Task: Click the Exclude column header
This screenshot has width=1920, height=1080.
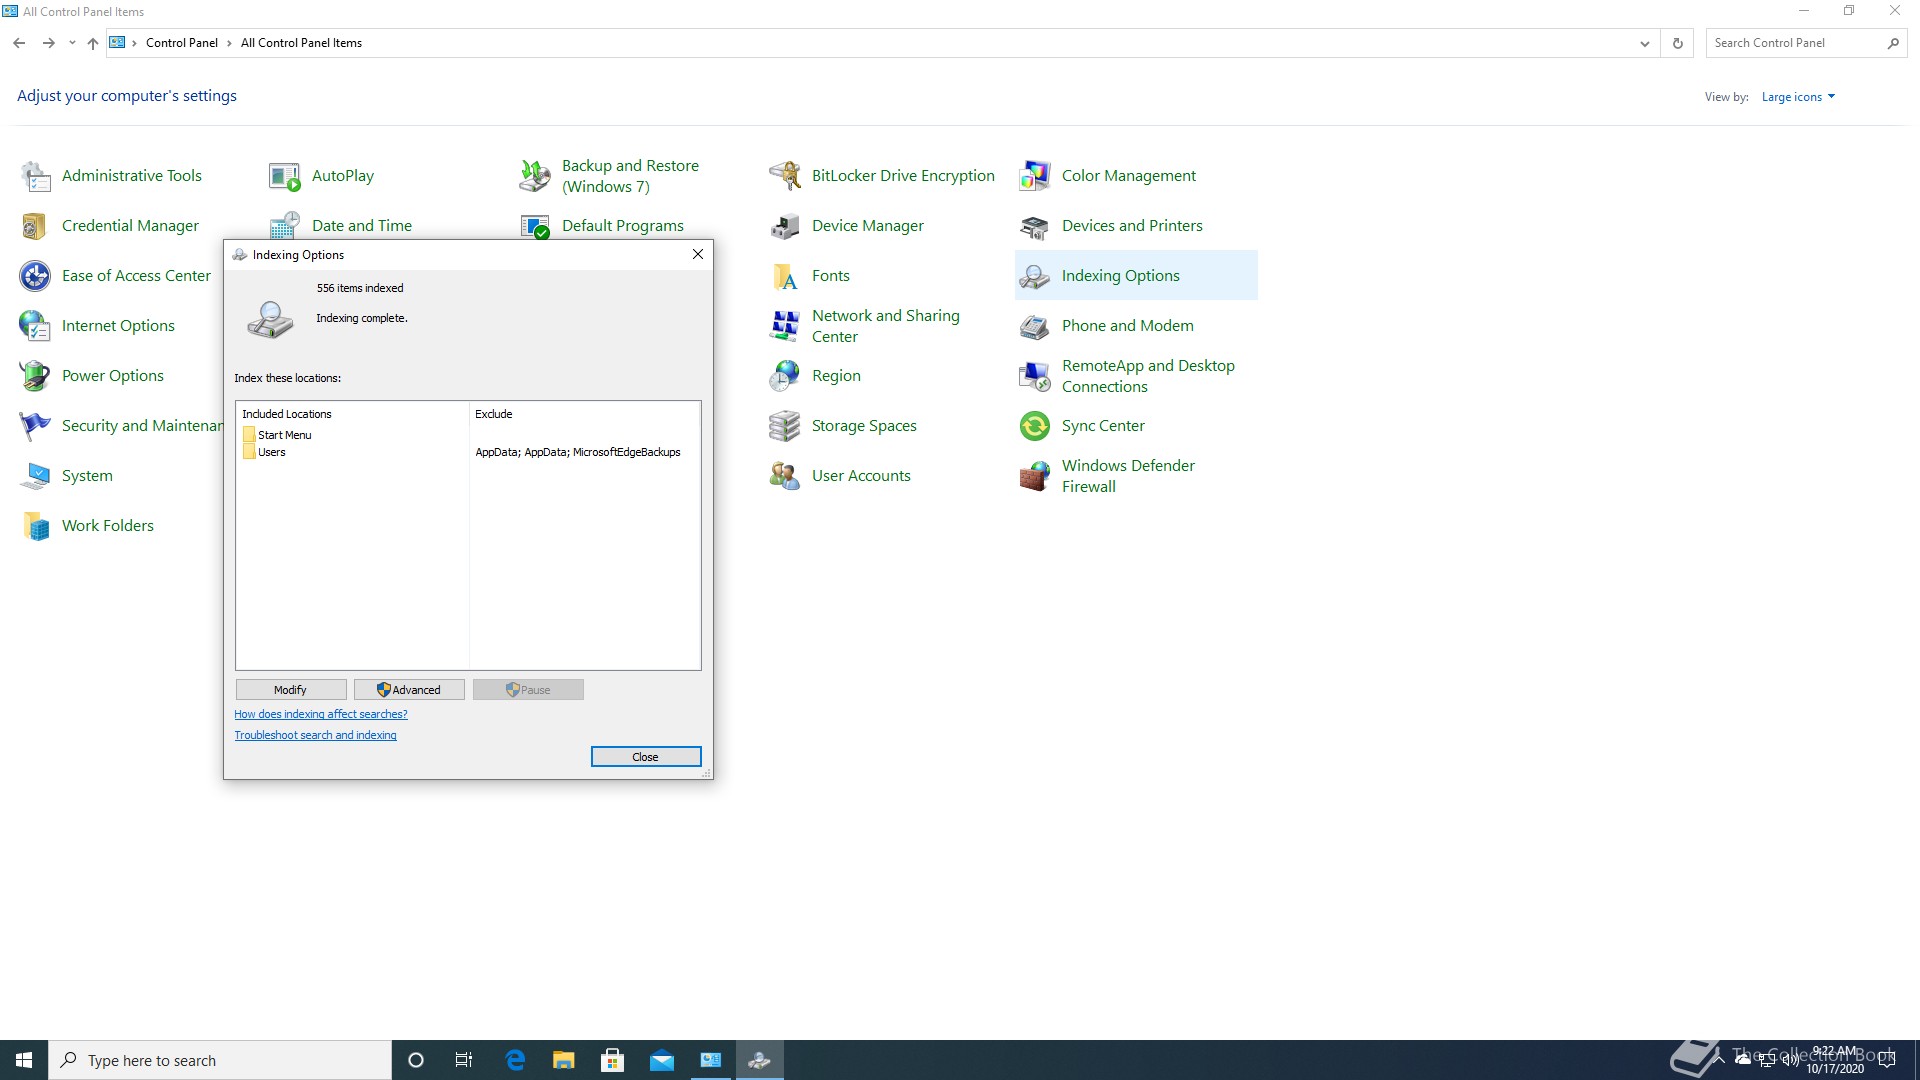Action: (584, 414)
